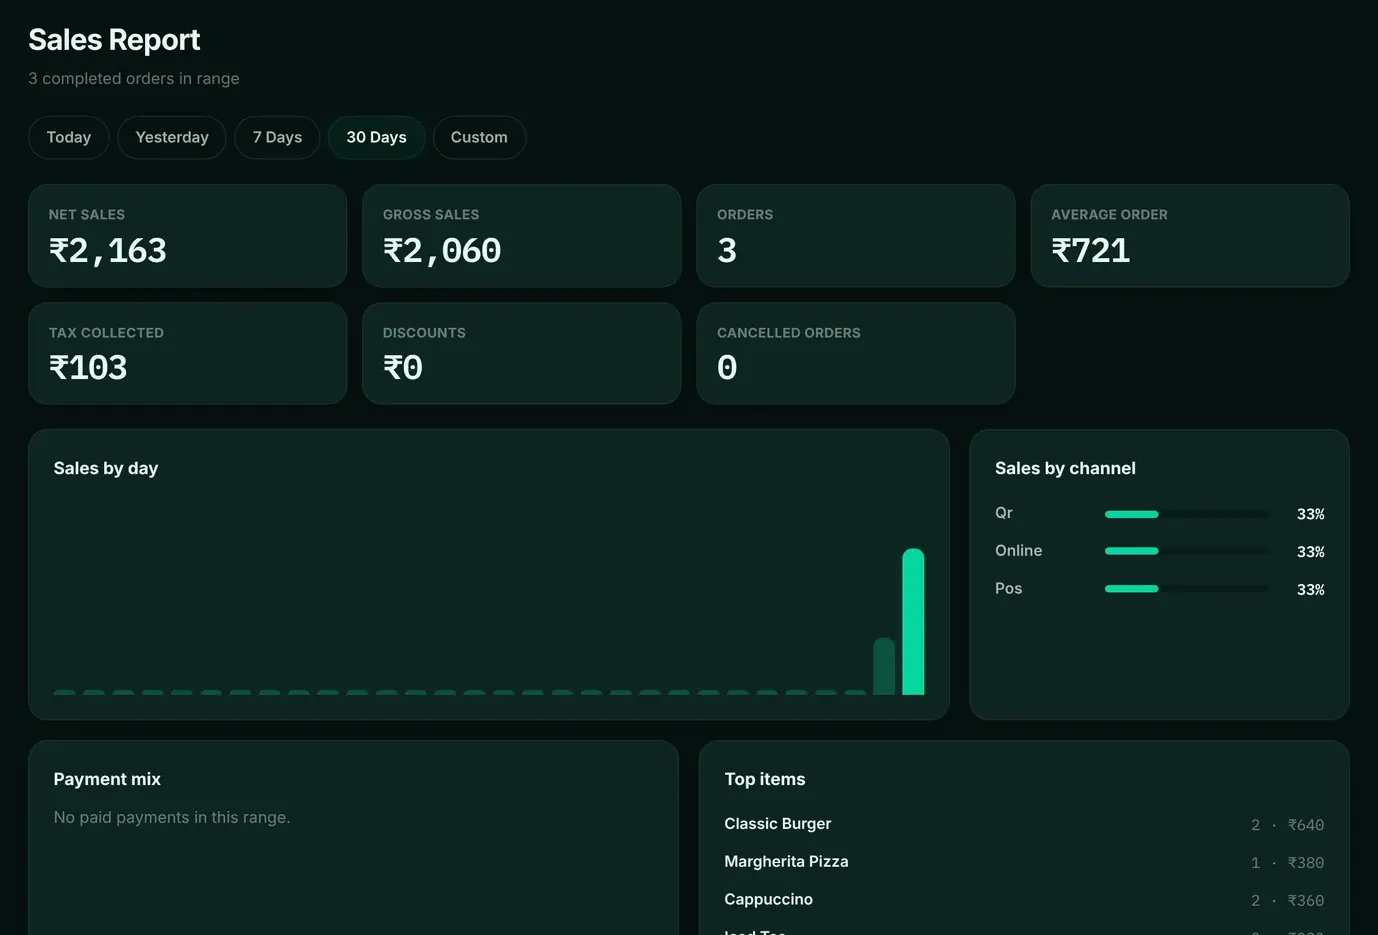Click the ₹2,163 net sales value
Image resolution: width=1378 pixels, height=935 pixels.
[x=108, y=250]
